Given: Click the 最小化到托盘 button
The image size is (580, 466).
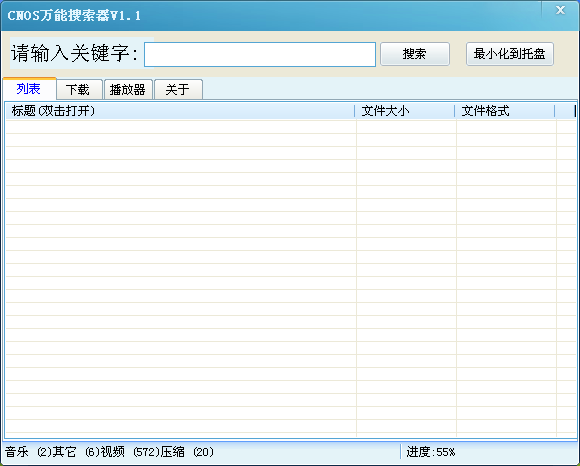Looking at the screenshot, I should (510, 54).
